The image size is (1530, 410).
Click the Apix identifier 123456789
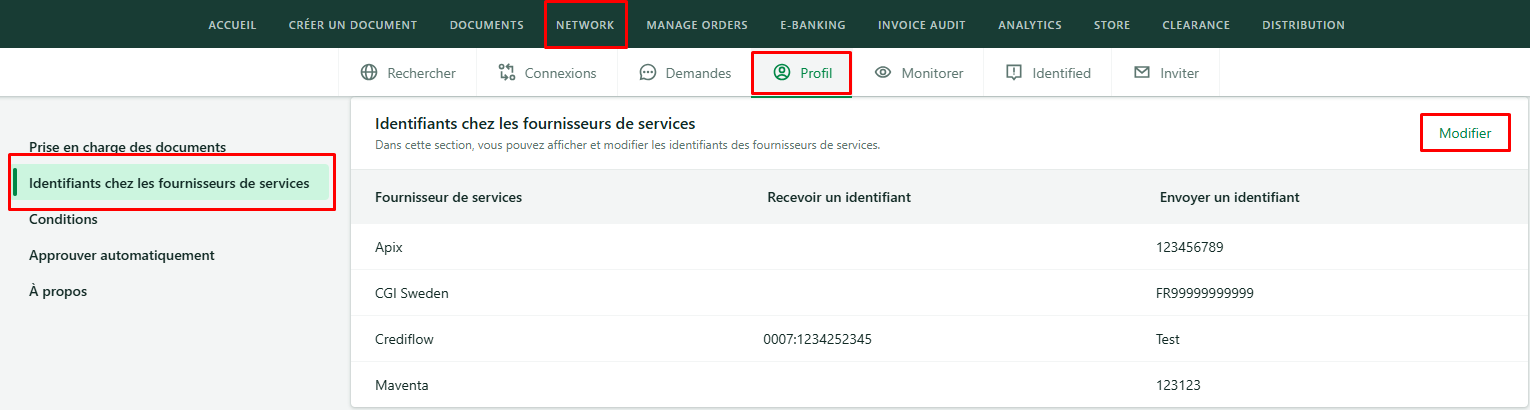[x=1190, y=247]
